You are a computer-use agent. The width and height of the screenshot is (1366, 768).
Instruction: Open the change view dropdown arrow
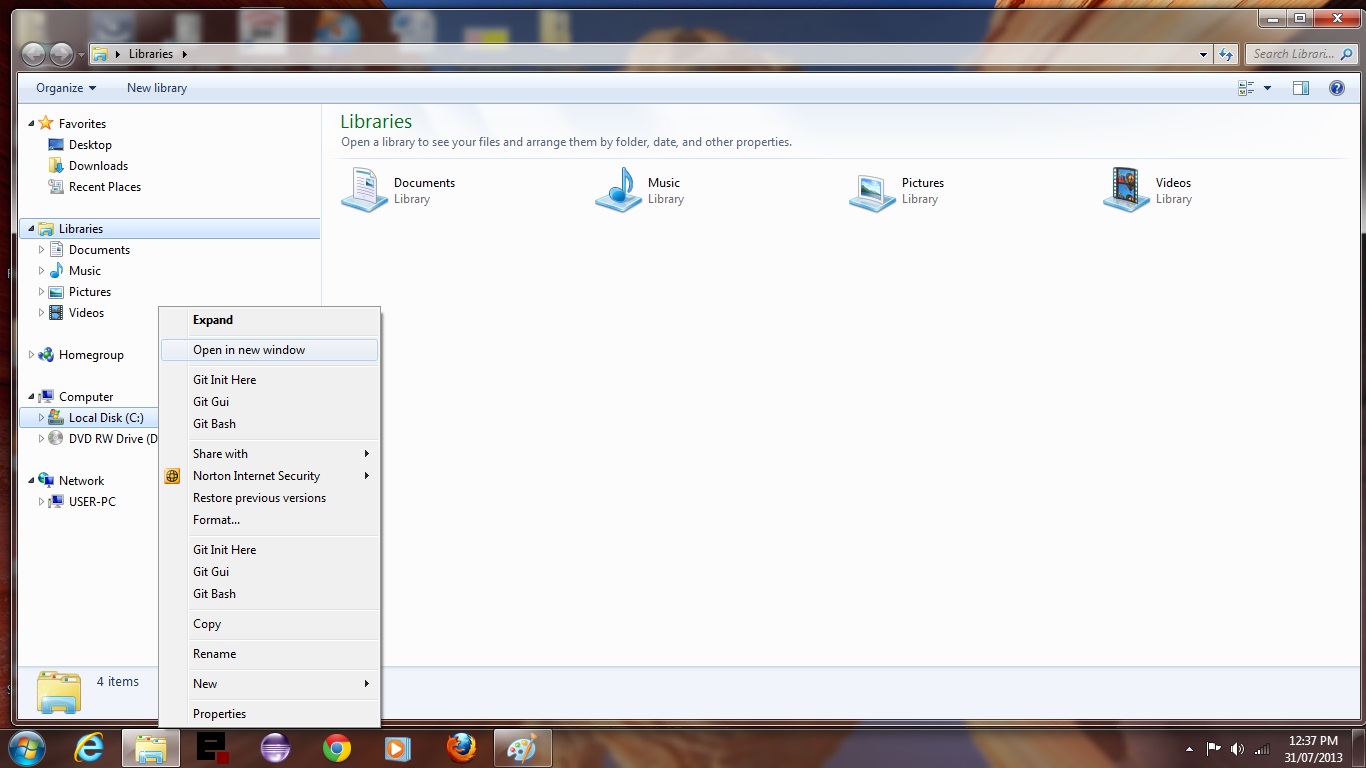coord(1267,88)
